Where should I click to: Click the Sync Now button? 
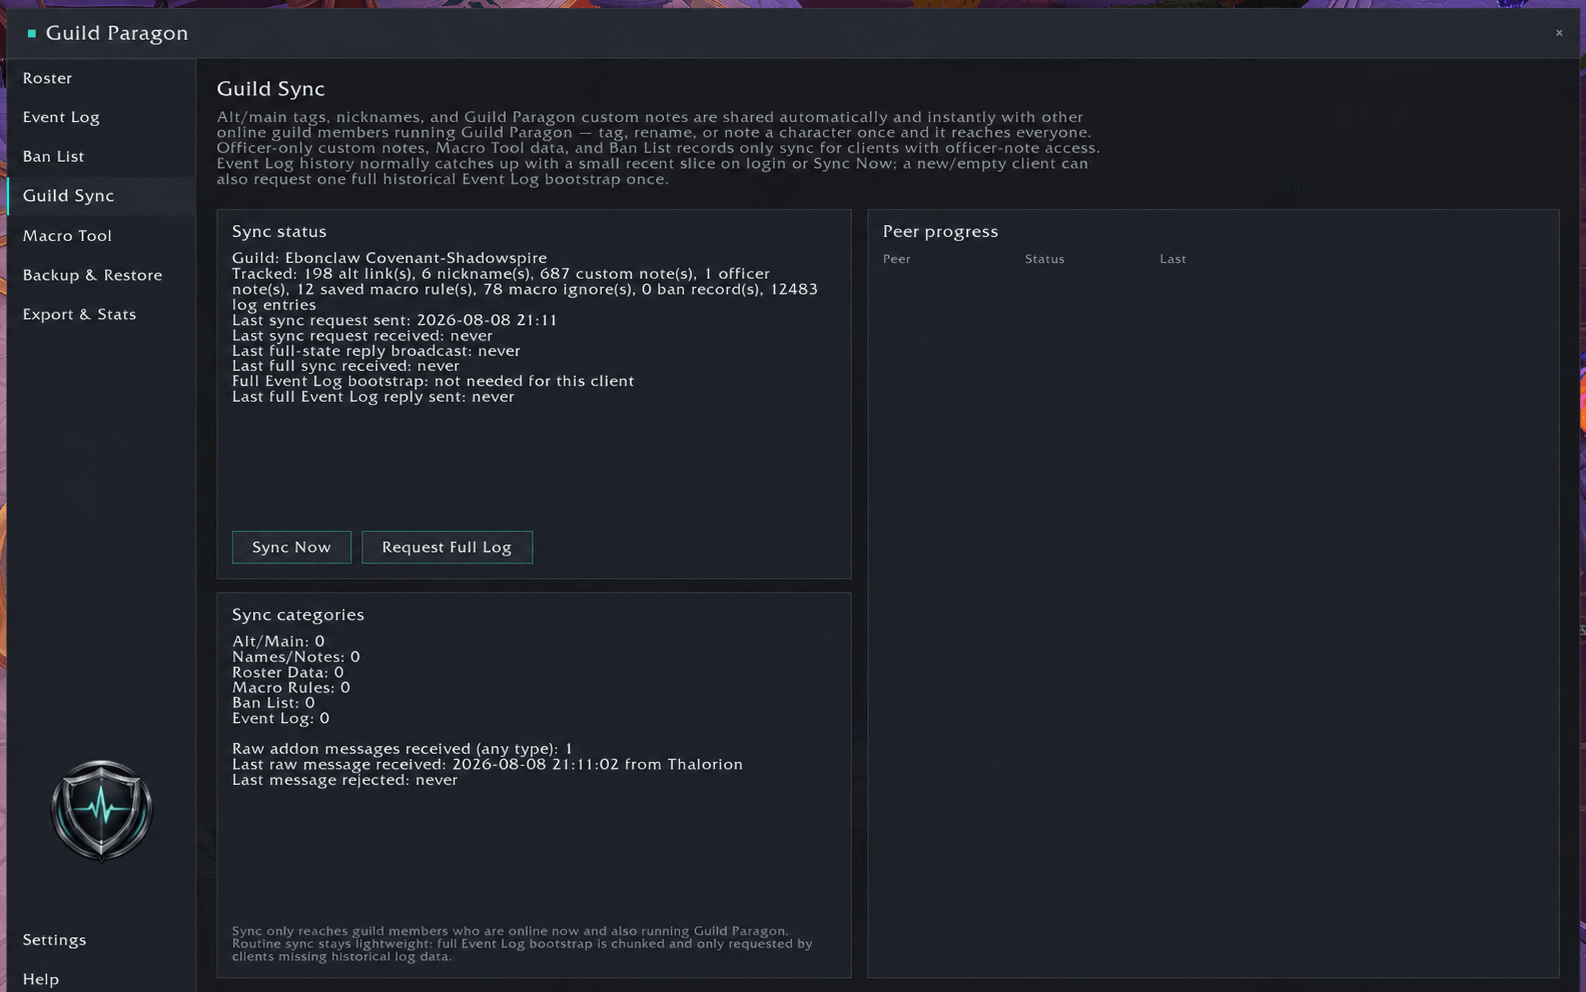pyautogui.click(x=291, y=547)
